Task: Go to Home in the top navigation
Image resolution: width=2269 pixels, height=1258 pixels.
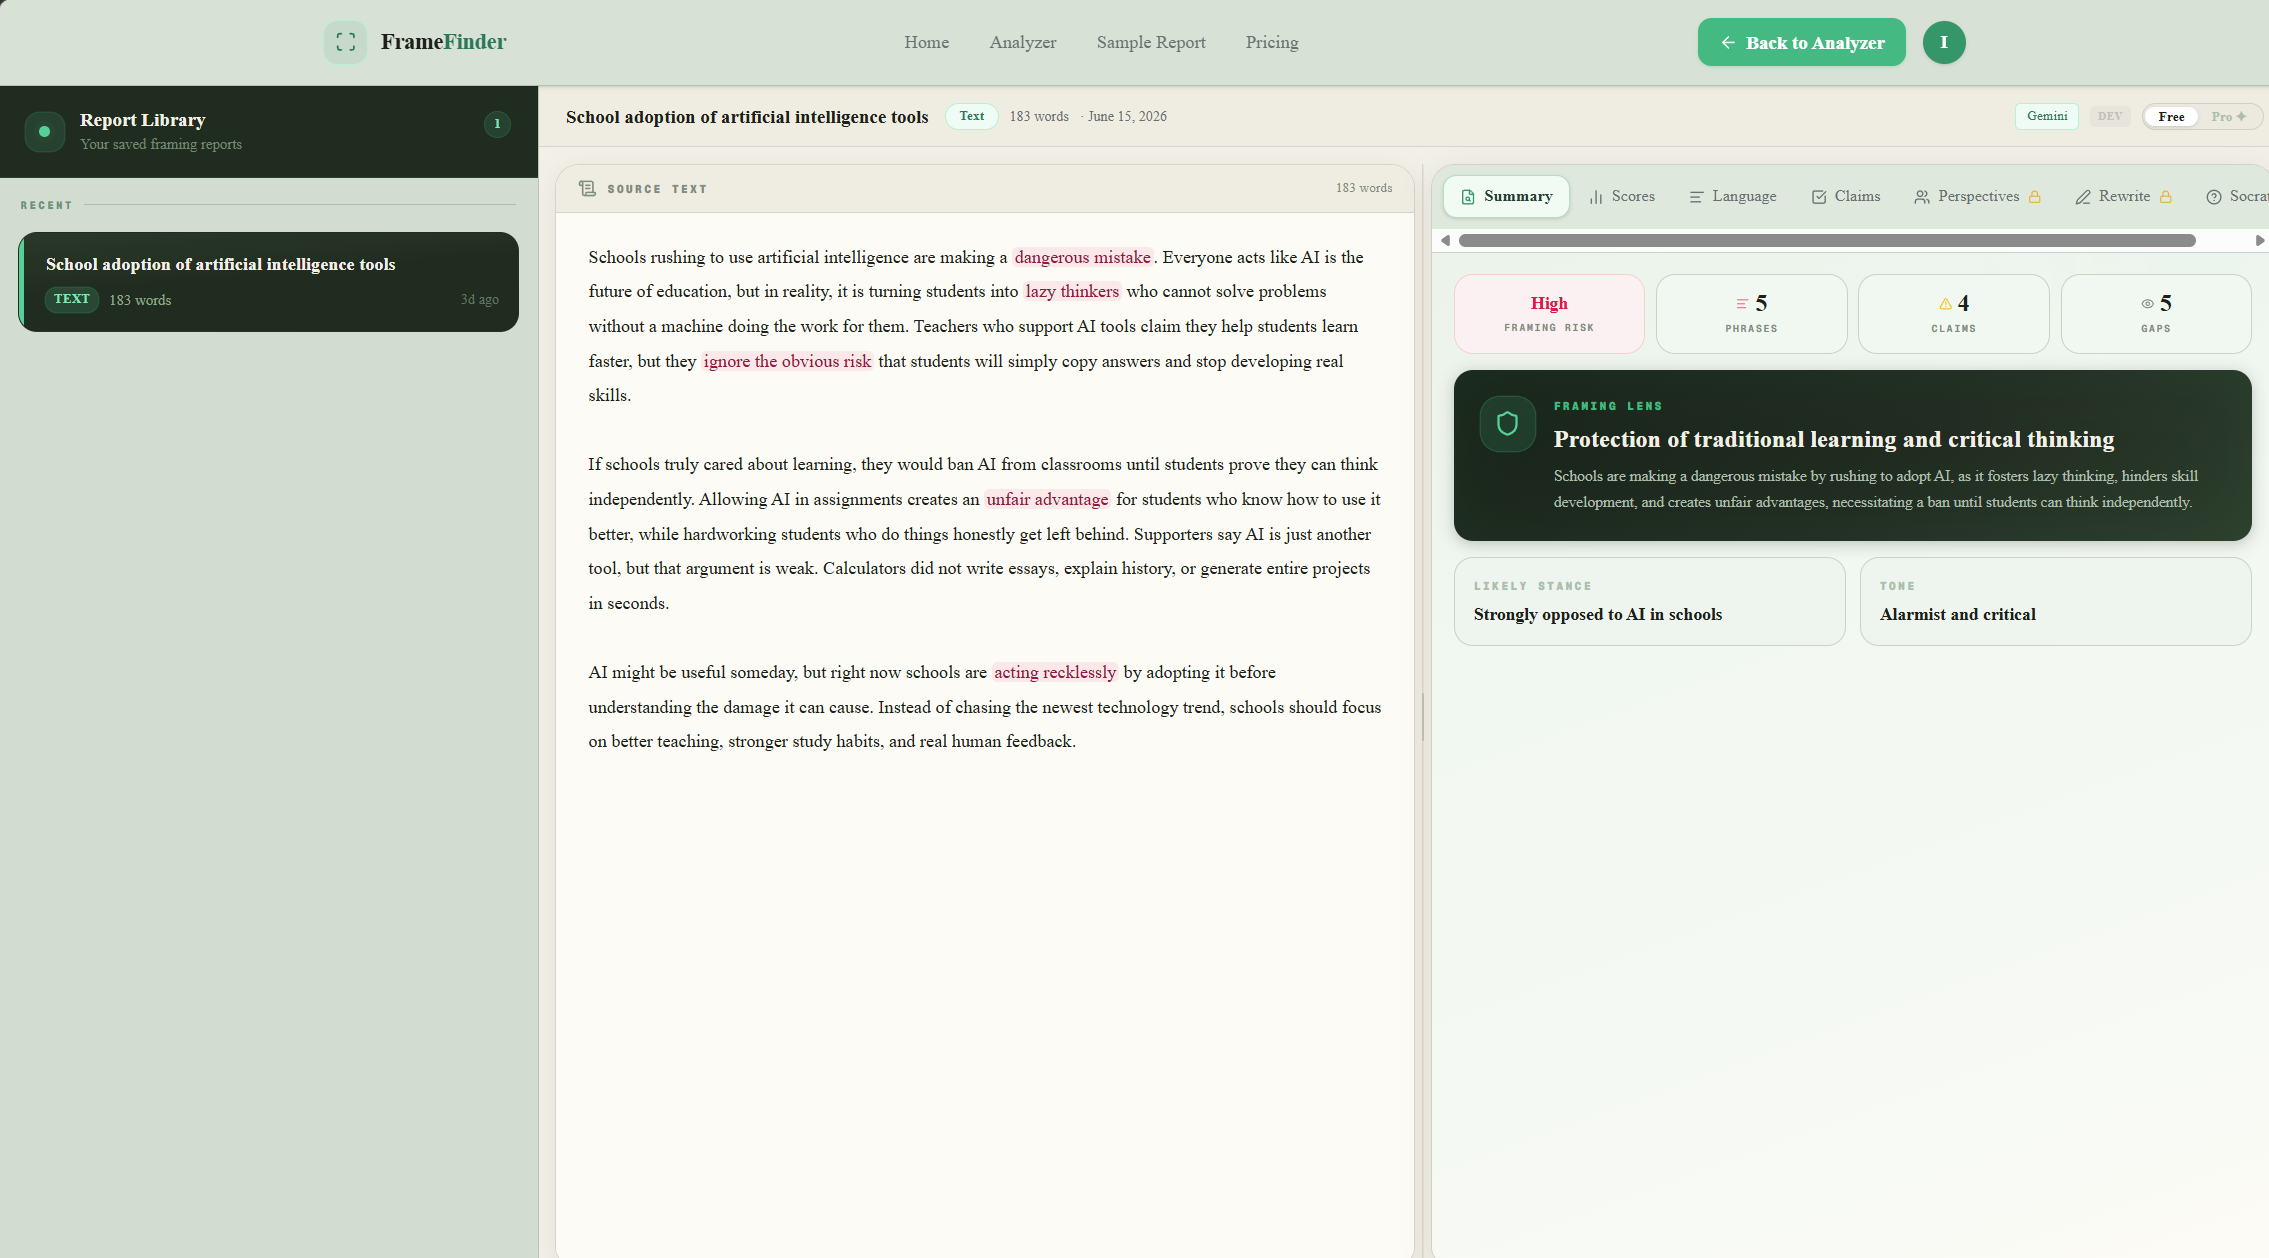Action: pyautogui.click(x=926, y=42)
